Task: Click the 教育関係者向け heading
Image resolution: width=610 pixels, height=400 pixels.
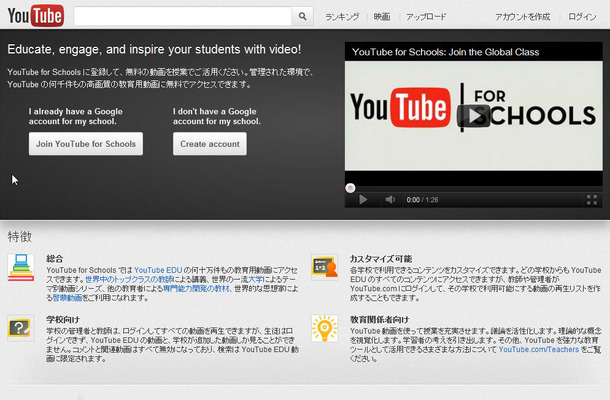Action: click(x=379, y=320)
